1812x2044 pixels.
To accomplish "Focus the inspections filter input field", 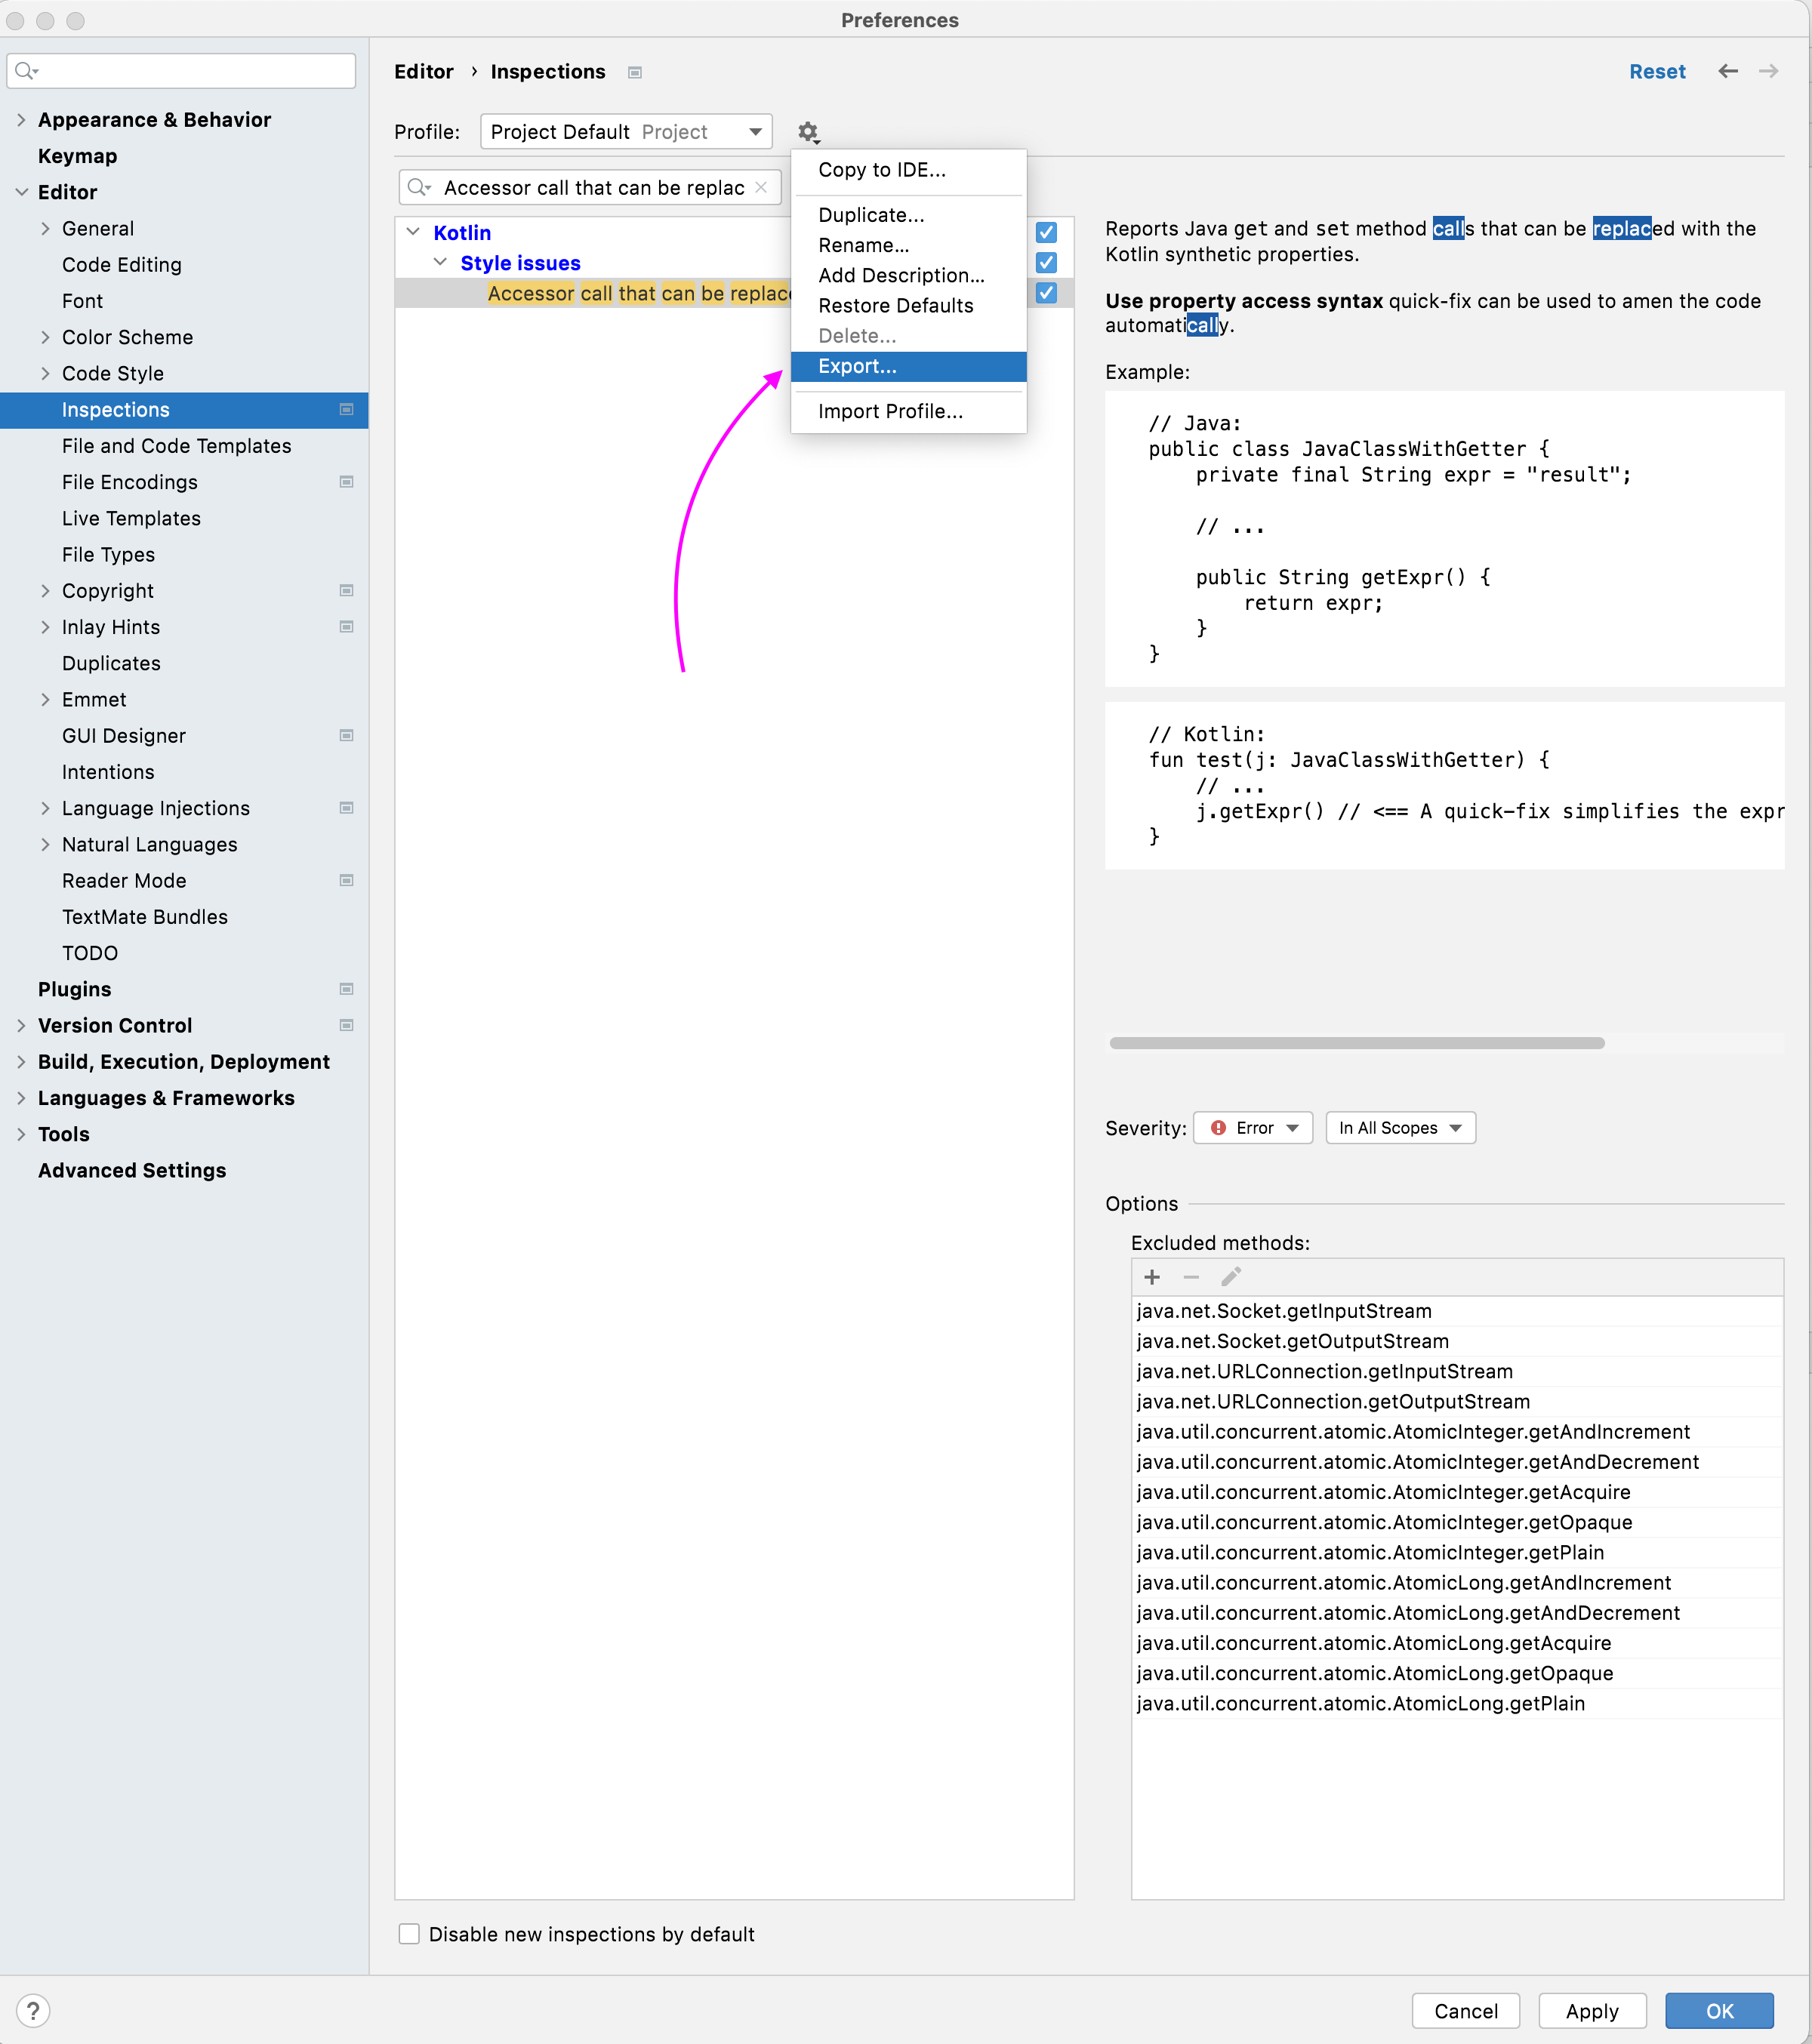I will pos(590,188).
